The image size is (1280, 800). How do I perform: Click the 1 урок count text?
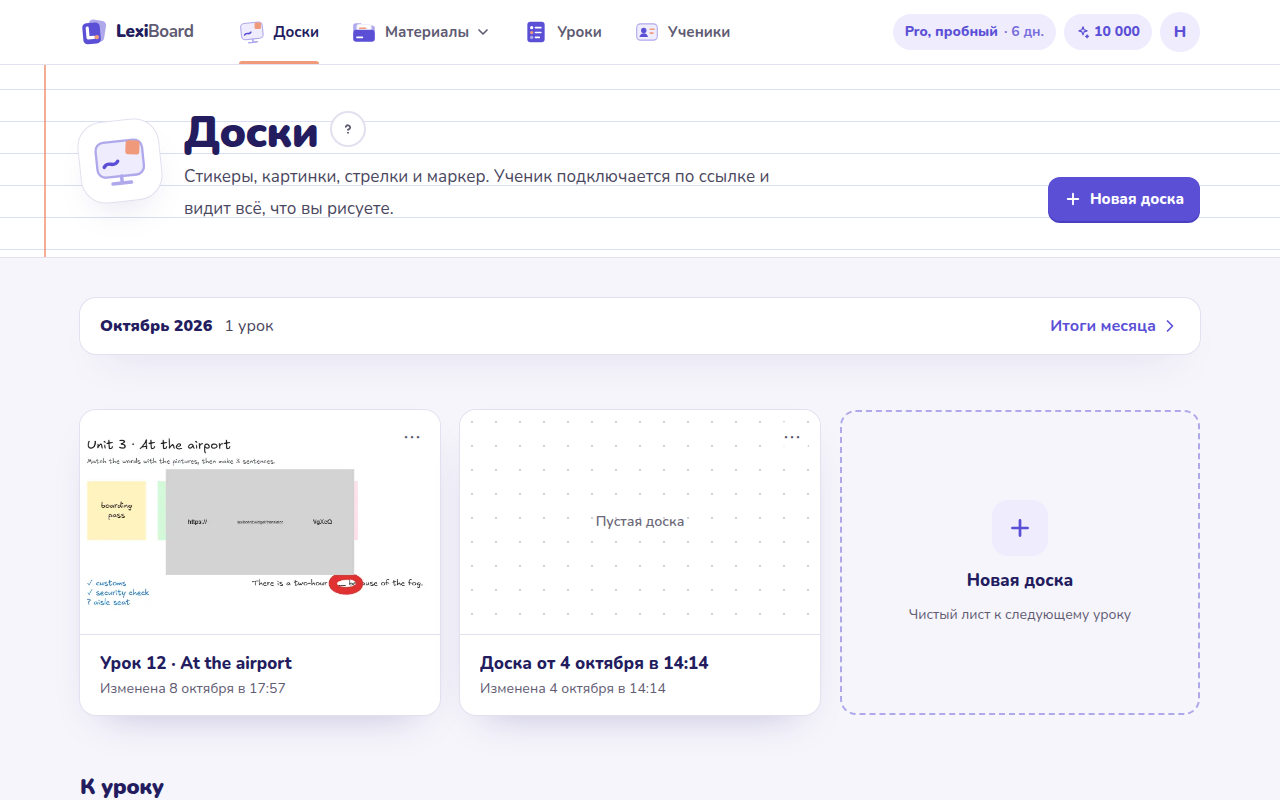point(249,326)
